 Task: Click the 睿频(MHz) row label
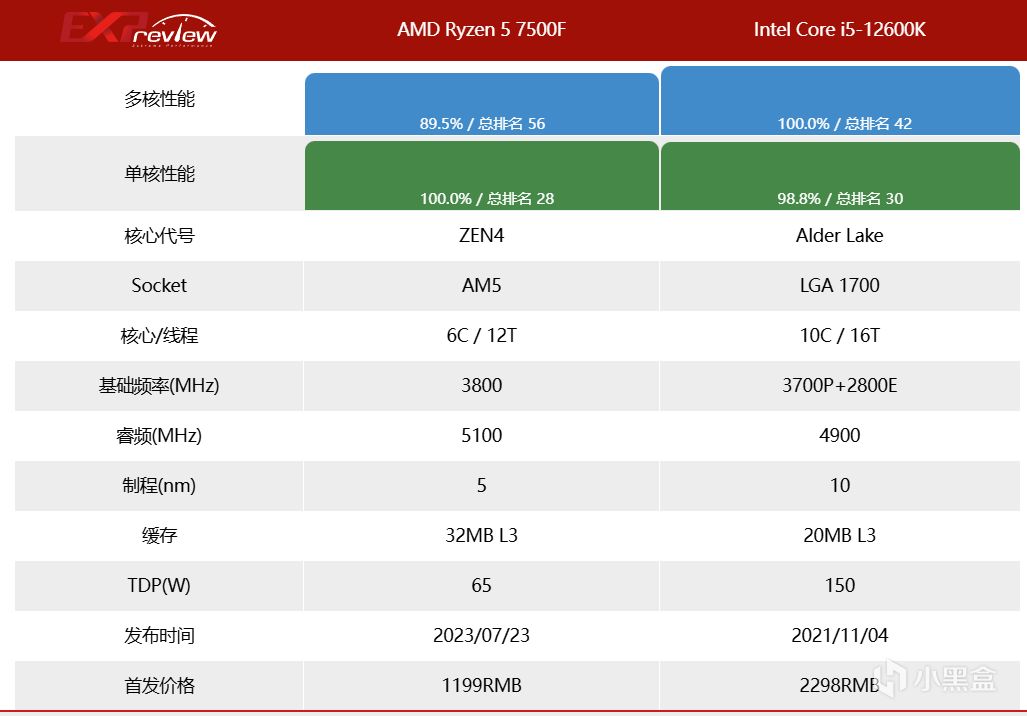coord(159,436)
